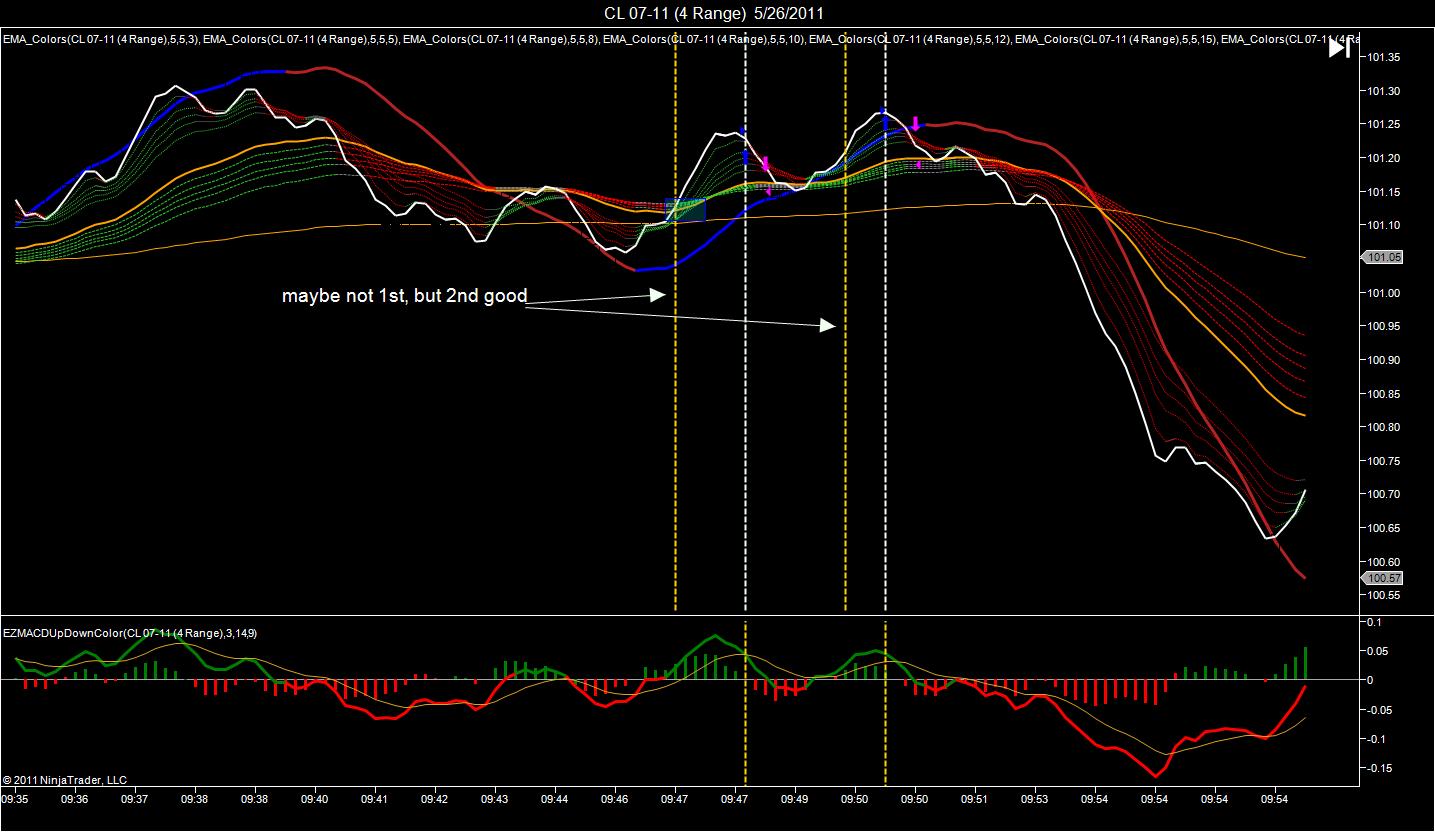Screen dimensions: 1435x832
Task: Click the 09:42 time axis label
Action: (x=435, y=800)
